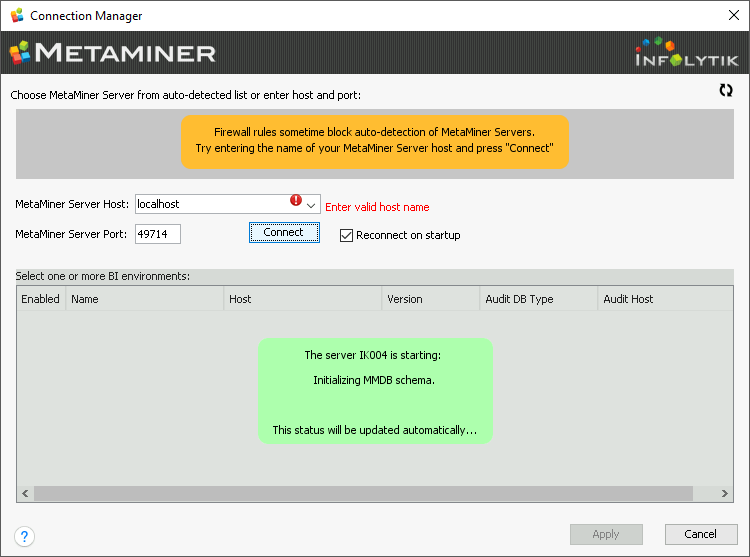Sort by Host column header
Screen dimensions: 750x557
[x=303, y=299]
